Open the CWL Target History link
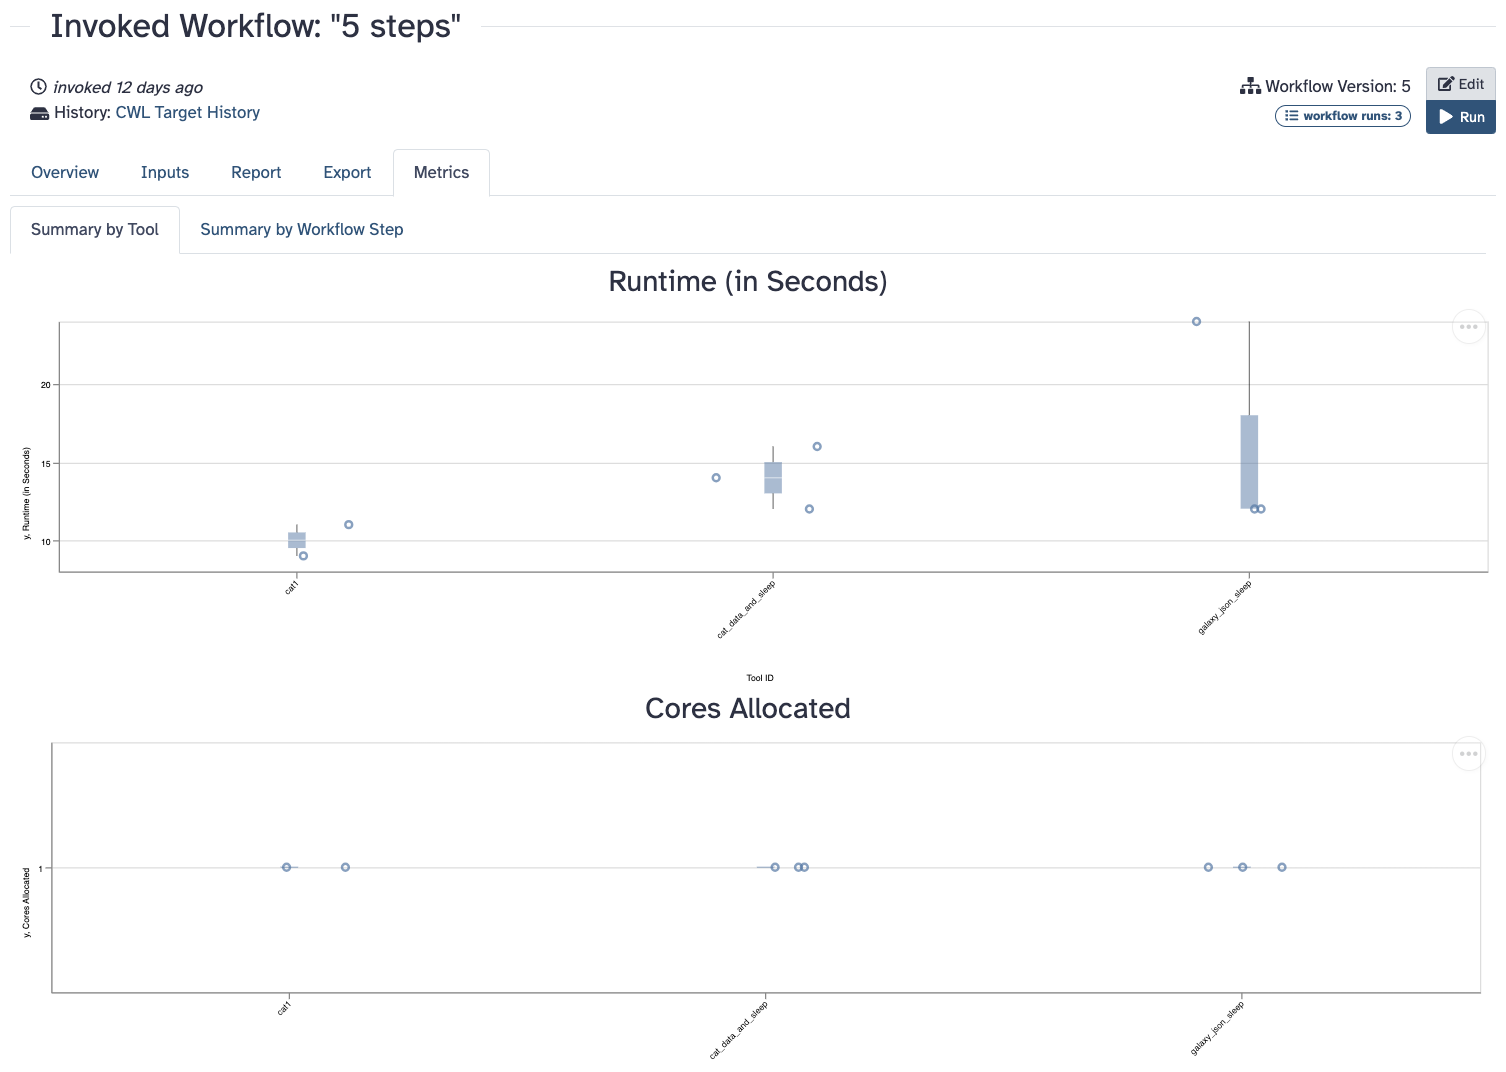Image resolution: width=1506 pixels, height=1072 pixels. click(x=187, y=112)
